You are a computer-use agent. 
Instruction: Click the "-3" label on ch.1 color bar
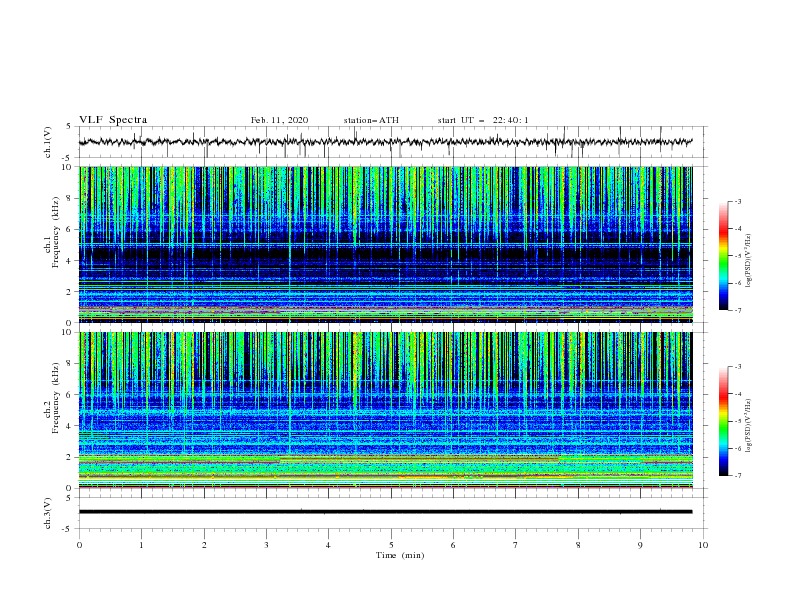[738, 202]
